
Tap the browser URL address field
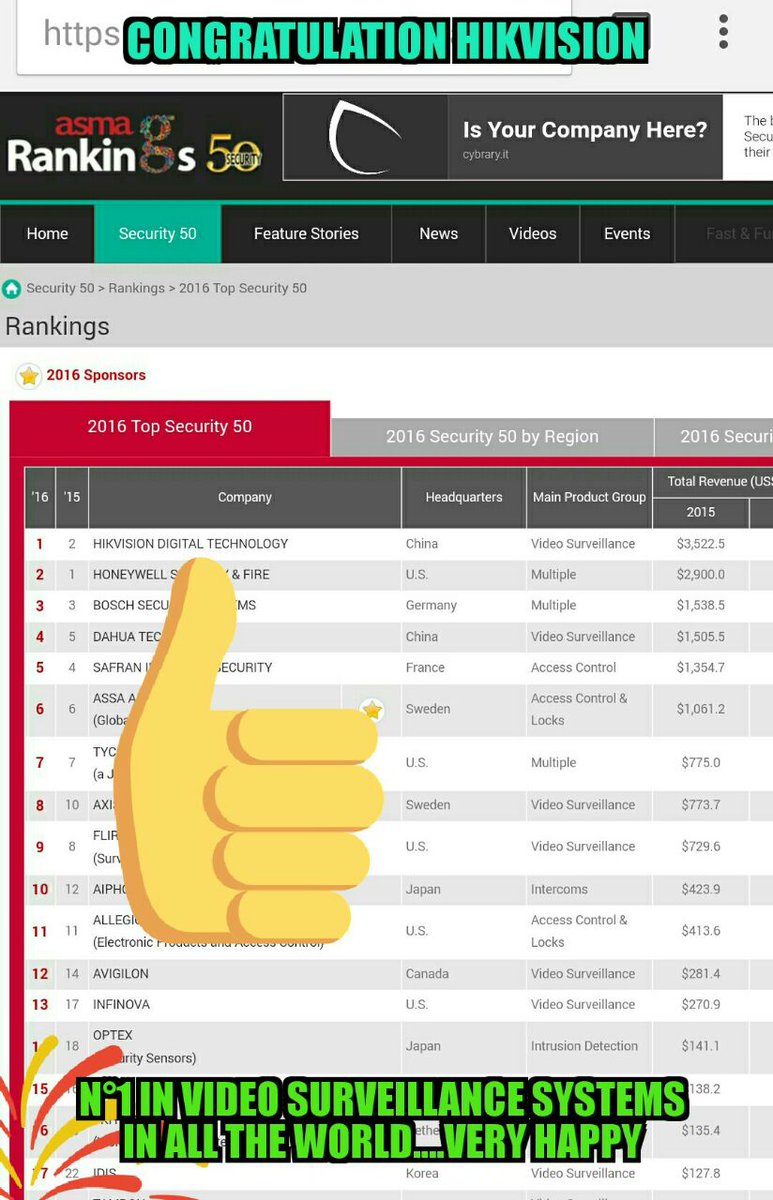(295, 35)
